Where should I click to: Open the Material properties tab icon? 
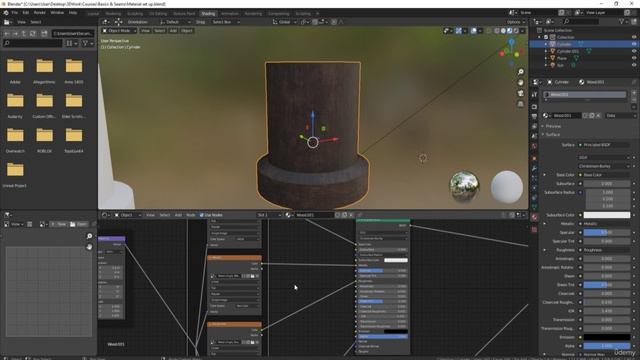534,217
